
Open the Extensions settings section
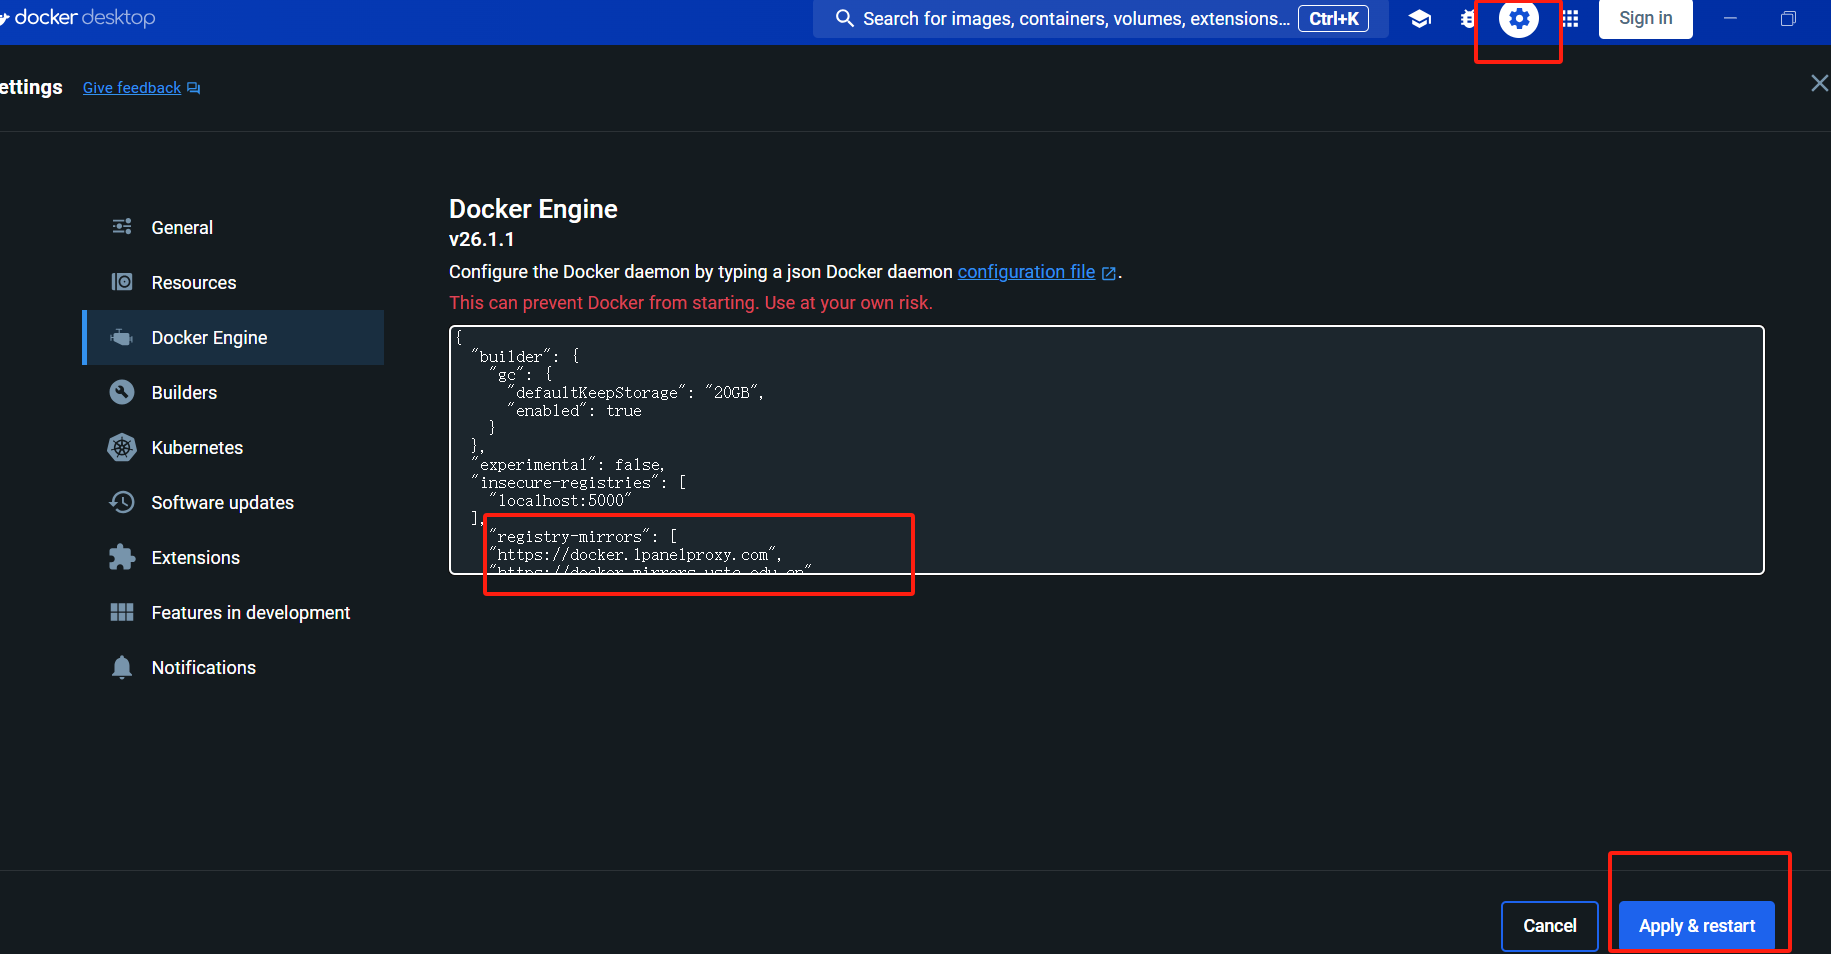click(x=233, y=557)
